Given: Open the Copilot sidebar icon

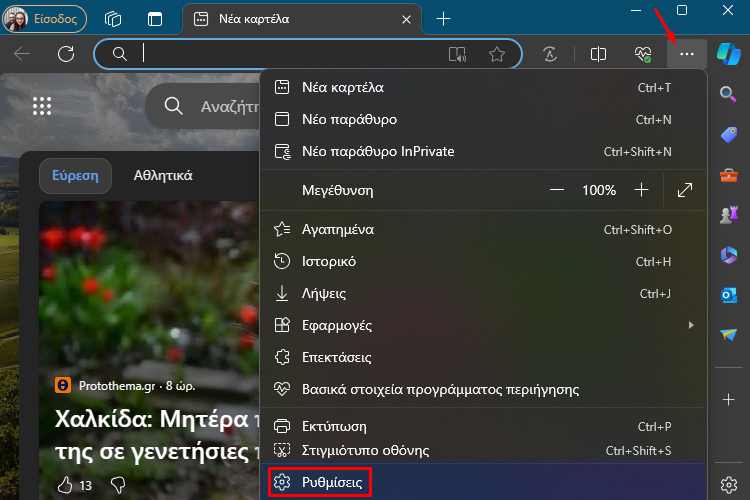Looking at the screenshot, I should point(728,54).
